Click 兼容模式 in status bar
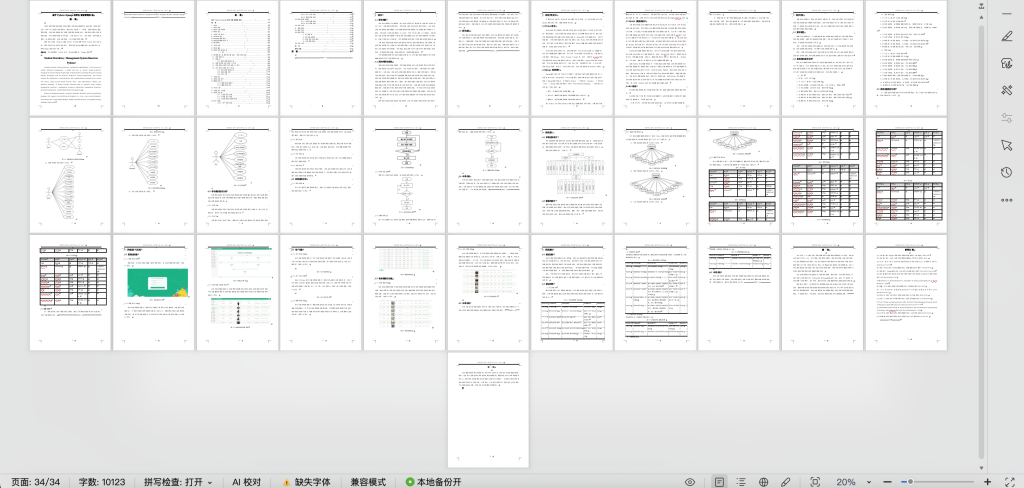This screenshot has width=1024, height=488. 368,482
